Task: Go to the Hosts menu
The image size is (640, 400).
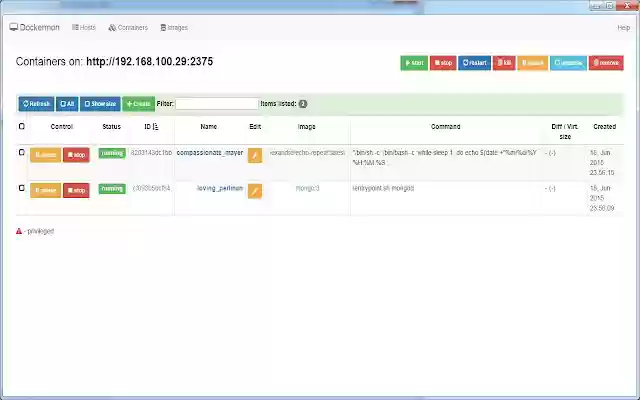Action: pos(84,27)
